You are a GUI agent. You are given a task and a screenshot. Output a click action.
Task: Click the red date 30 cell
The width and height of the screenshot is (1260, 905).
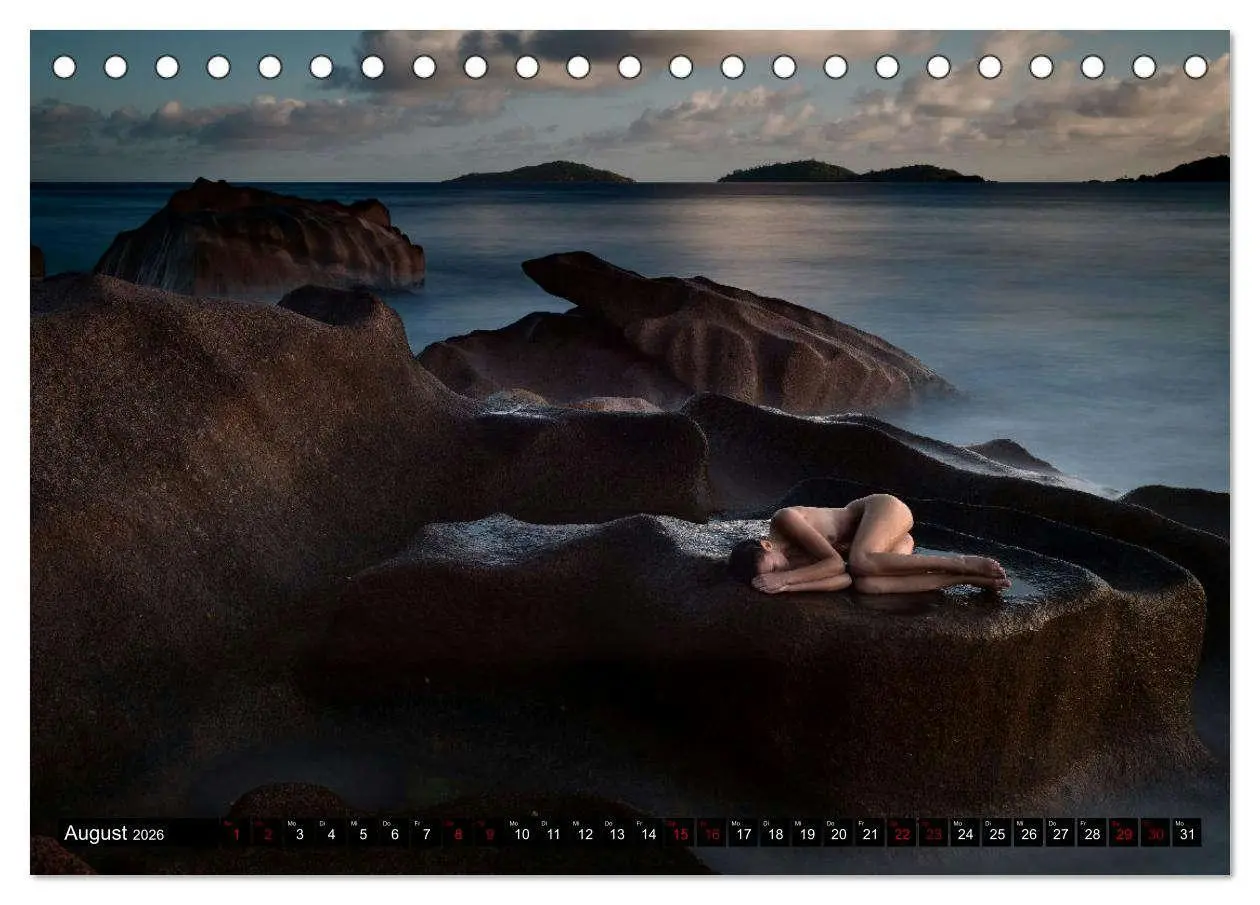pyautogui.click(x=1155, y=832)
